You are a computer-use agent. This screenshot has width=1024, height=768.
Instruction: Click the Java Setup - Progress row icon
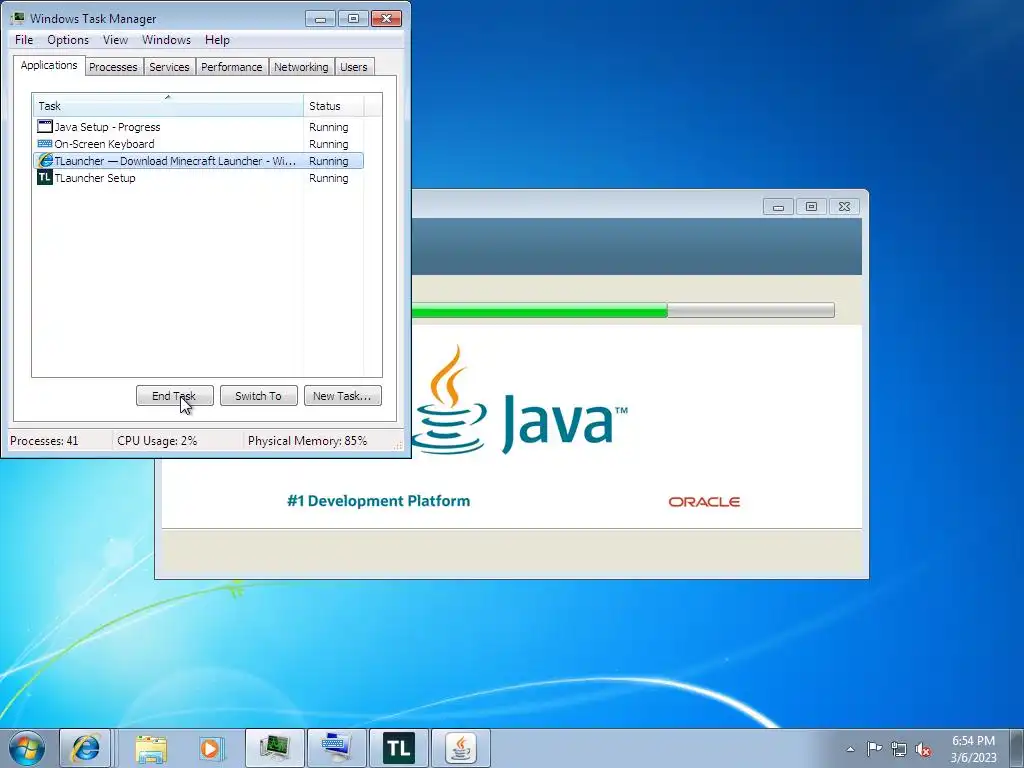(x=45, y=126)
